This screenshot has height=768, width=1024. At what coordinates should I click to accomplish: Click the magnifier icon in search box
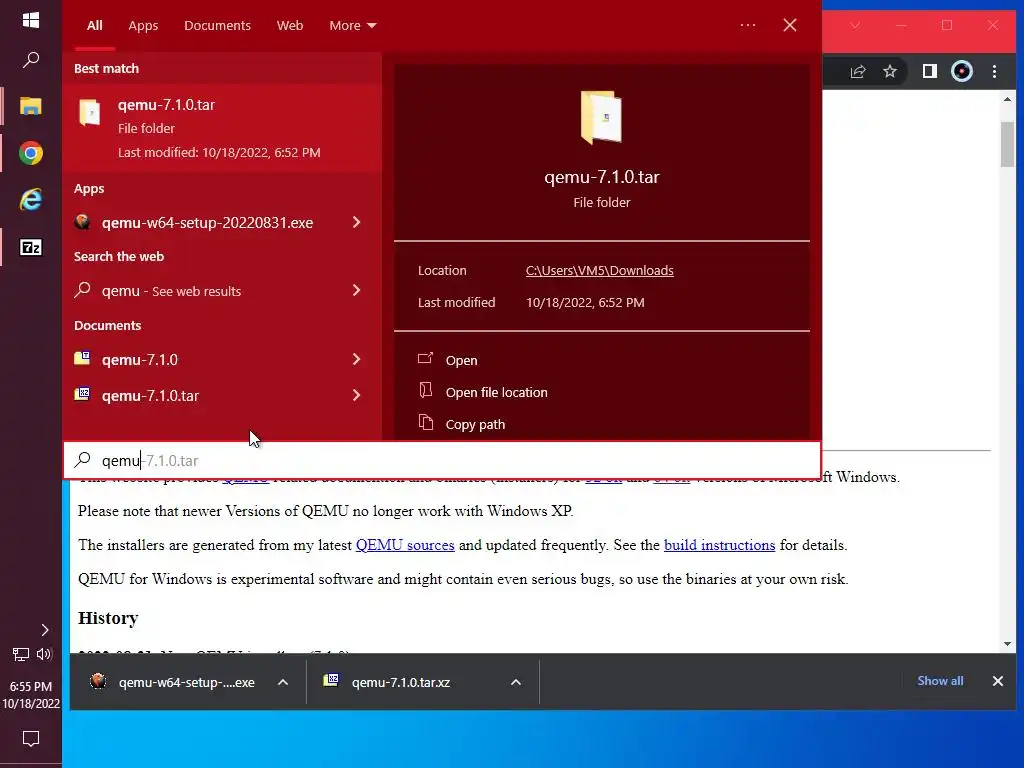click(82, 460)
